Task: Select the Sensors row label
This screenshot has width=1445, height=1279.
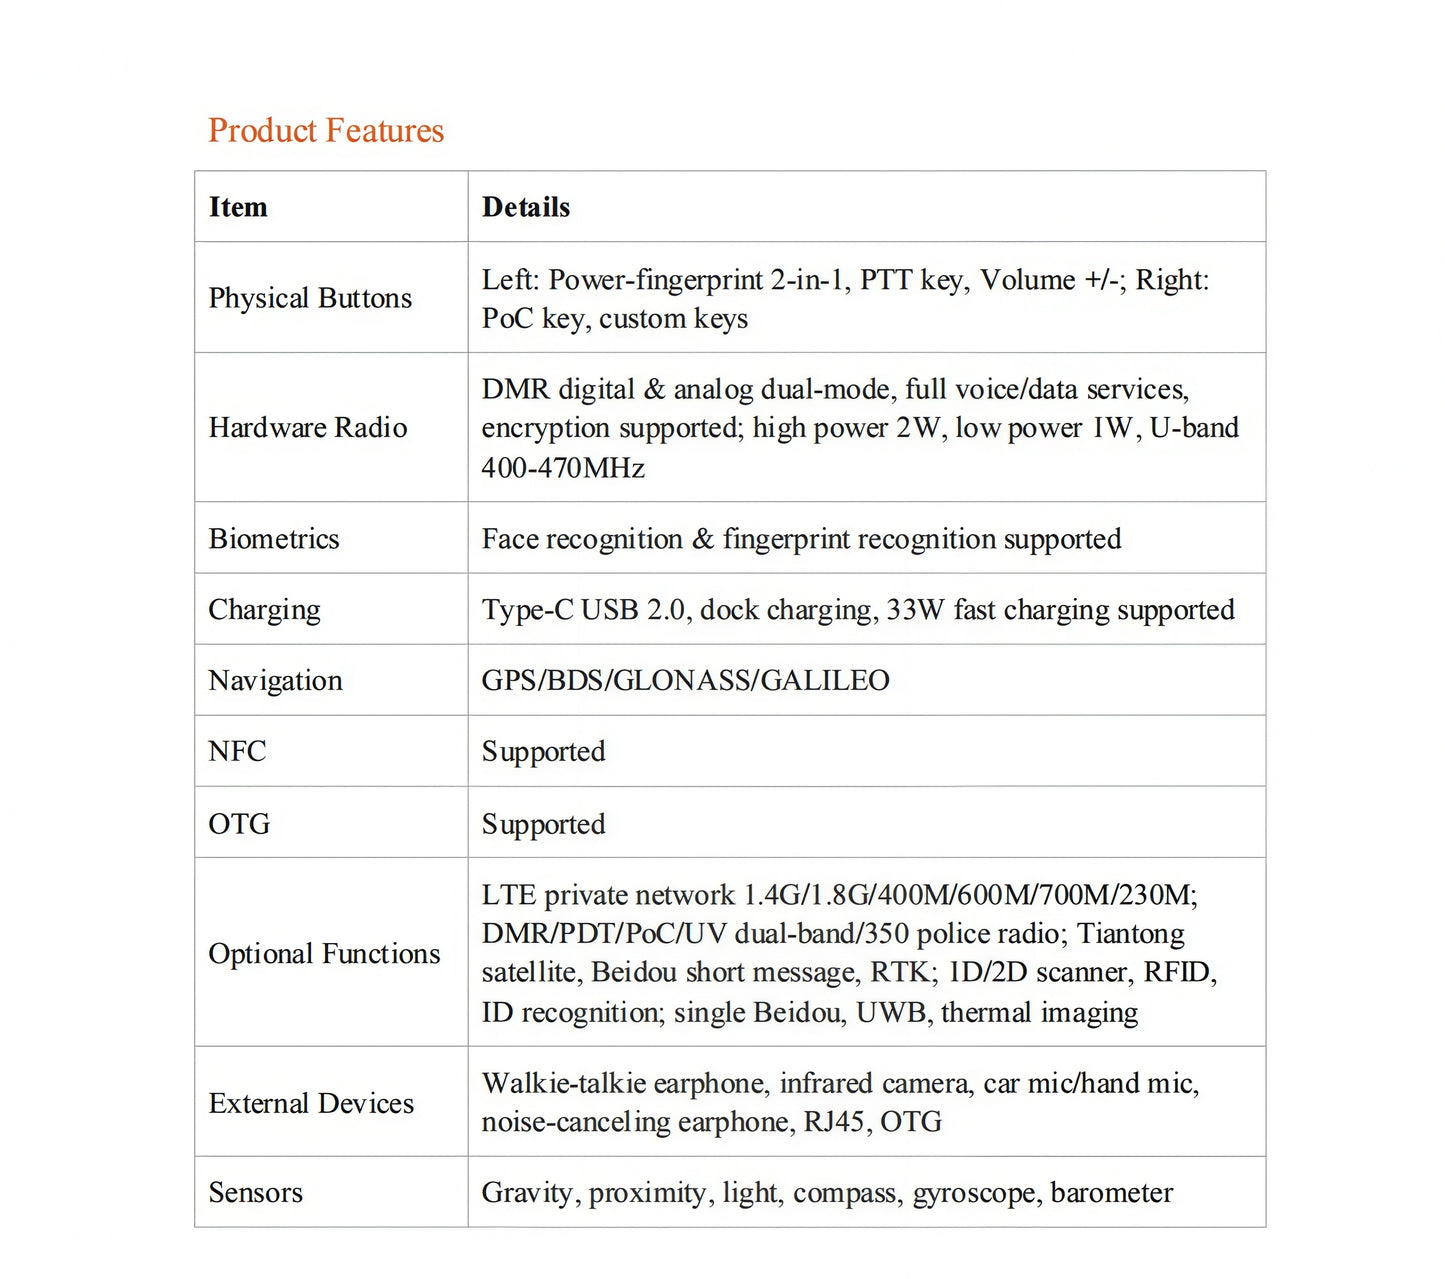Action: tap(255, 1192)
